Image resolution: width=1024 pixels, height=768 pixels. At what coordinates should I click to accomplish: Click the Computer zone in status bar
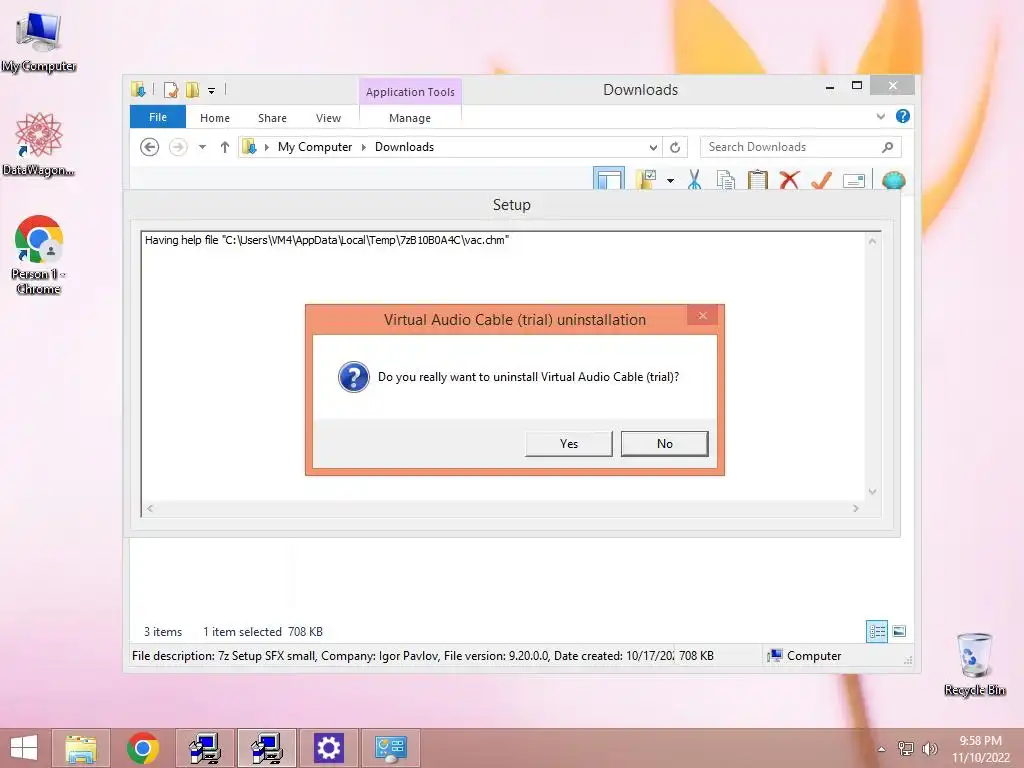(806, 656)
